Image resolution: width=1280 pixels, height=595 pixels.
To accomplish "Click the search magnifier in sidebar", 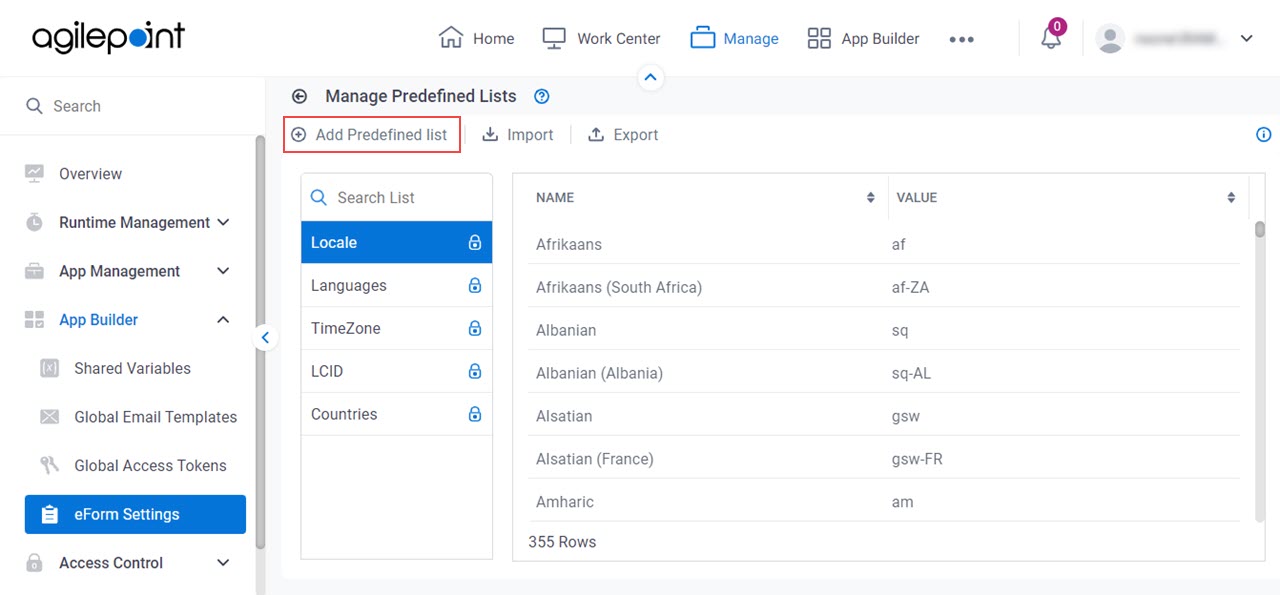I will click(x=34, y=106).
